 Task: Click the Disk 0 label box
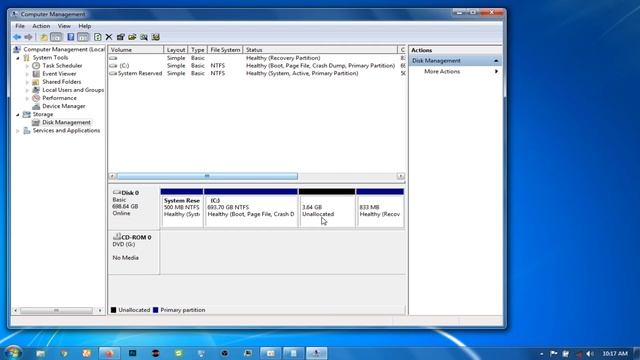tap(134, 208)
